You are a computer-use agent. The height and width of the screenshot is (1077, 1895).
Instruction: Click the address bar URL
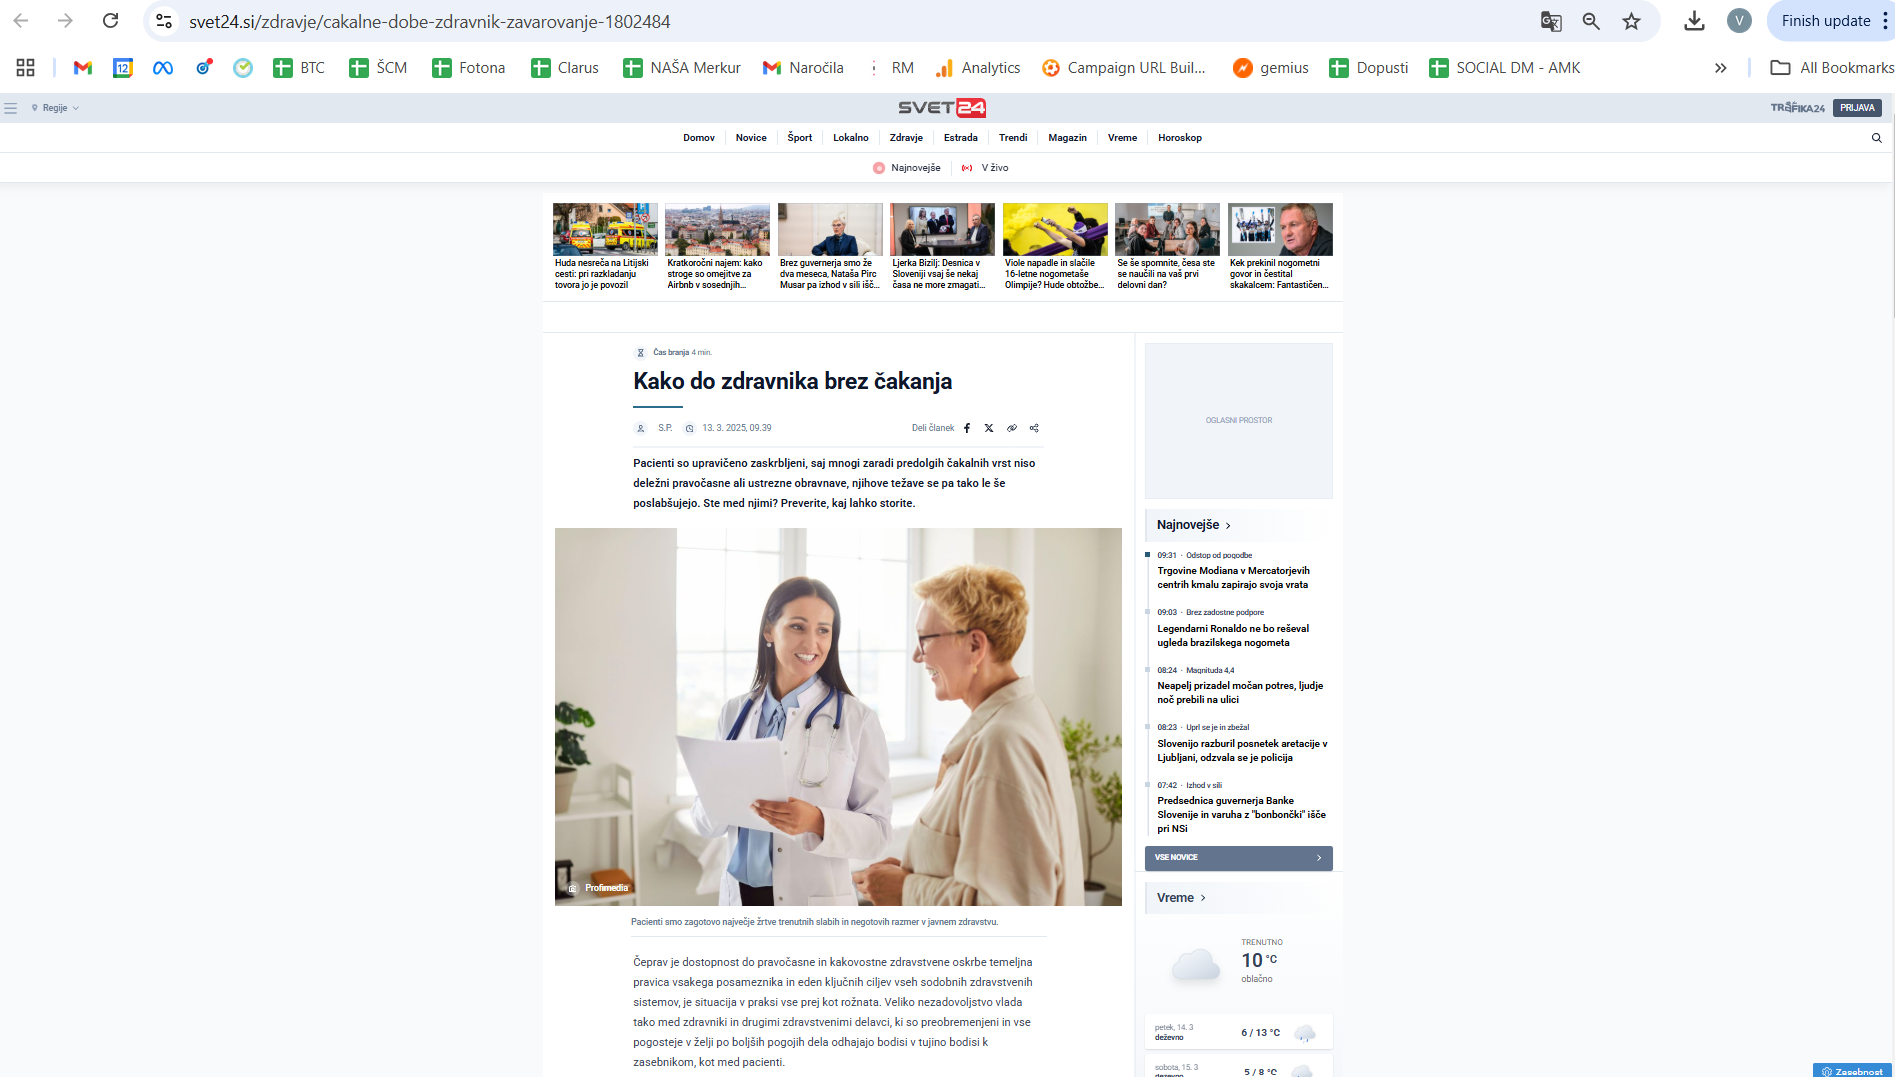[x=430, y=21]
